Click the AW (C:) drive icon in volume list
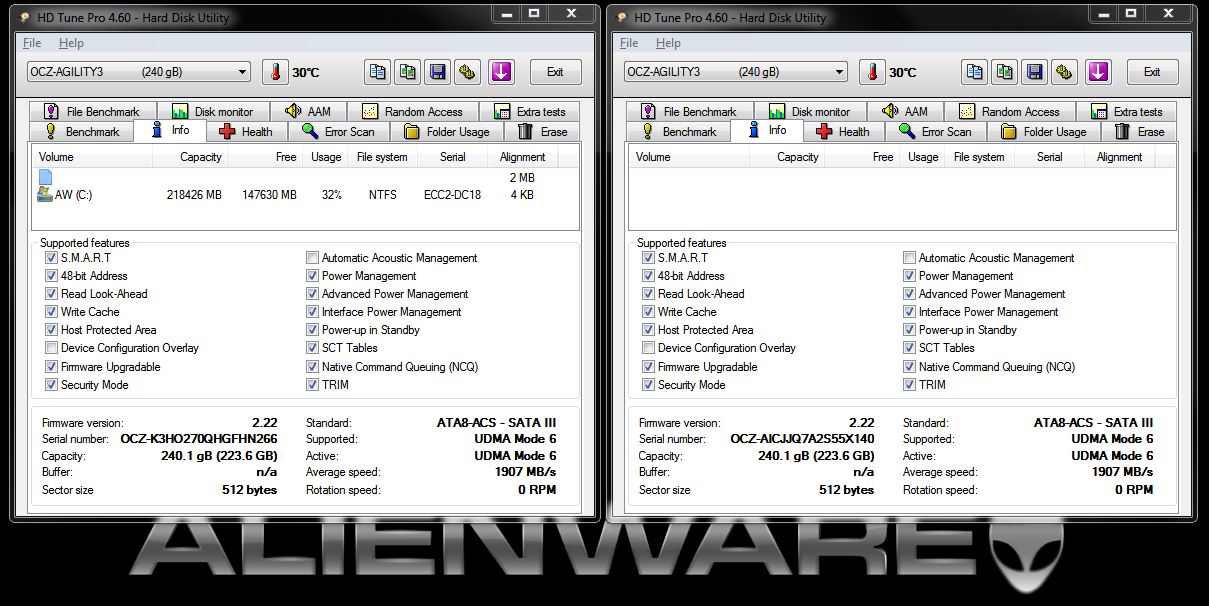 click(45, 194)
